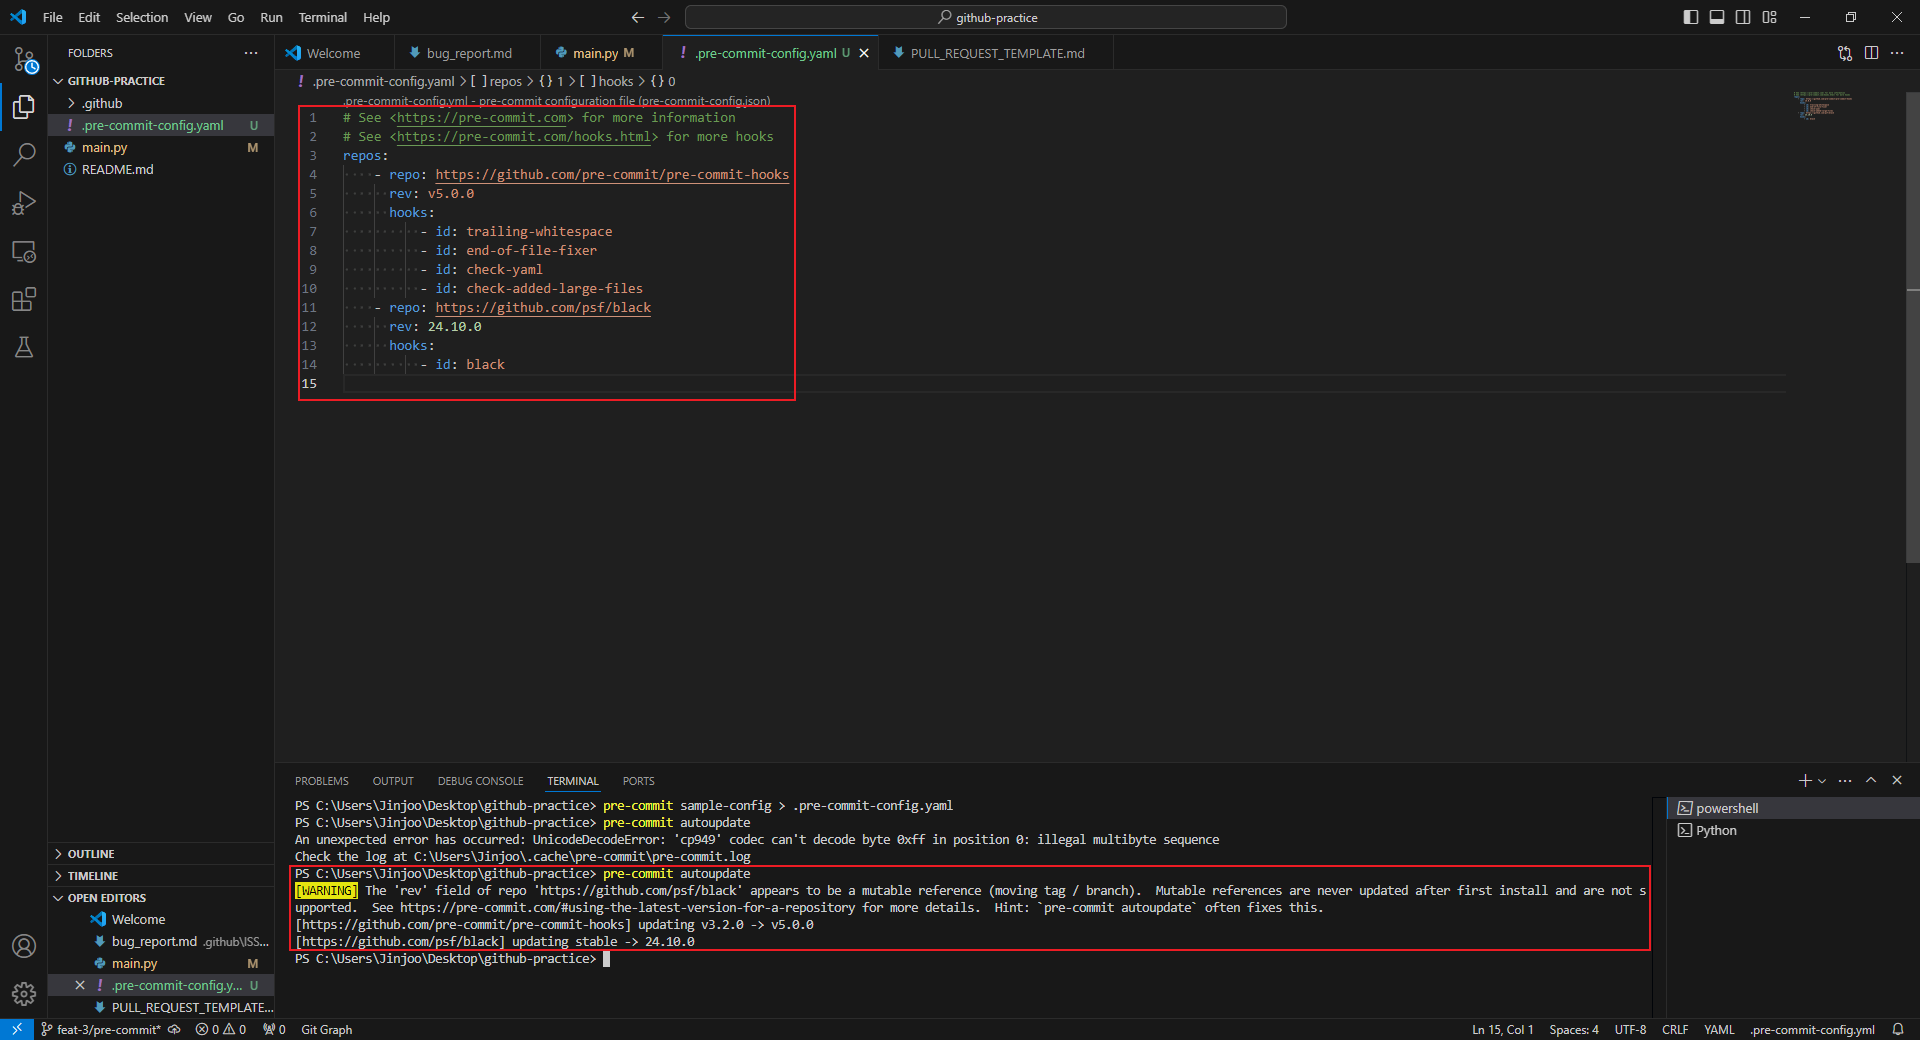Open the Accounts menu icon
1920x1040 pixels.
point(24,946)
